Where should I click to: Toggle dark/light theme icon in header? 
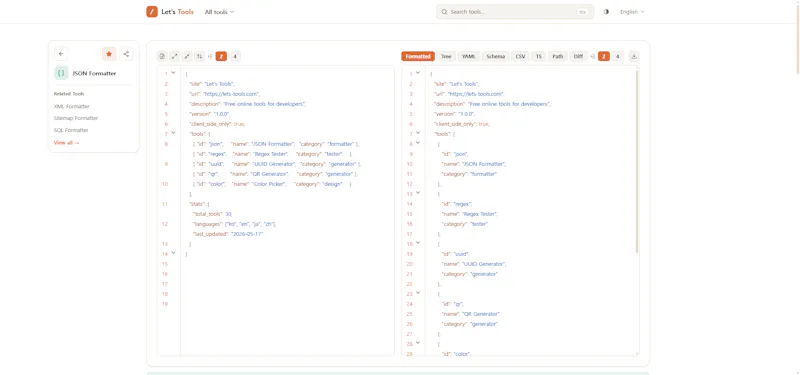pyautogui.click(x=606, y=12)
